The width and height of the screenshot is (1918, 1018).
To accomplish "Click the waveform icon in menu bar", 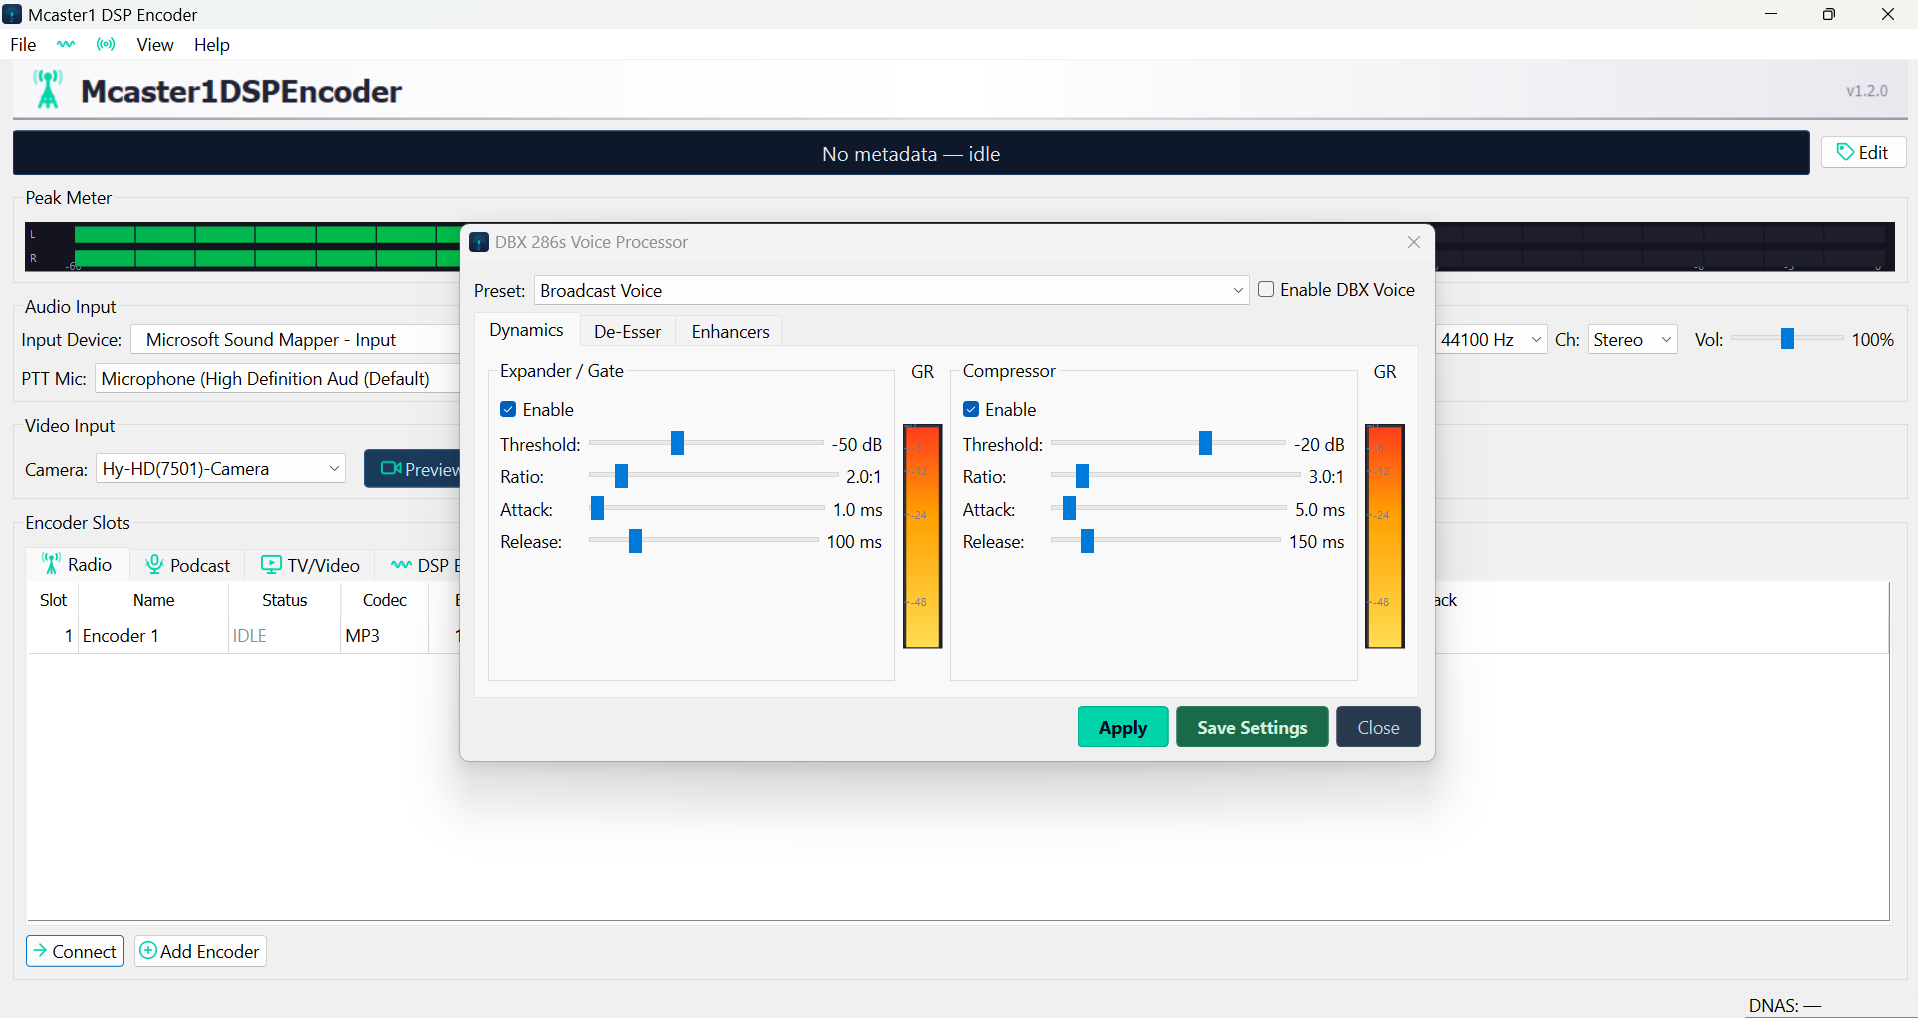I will (66, 44).
